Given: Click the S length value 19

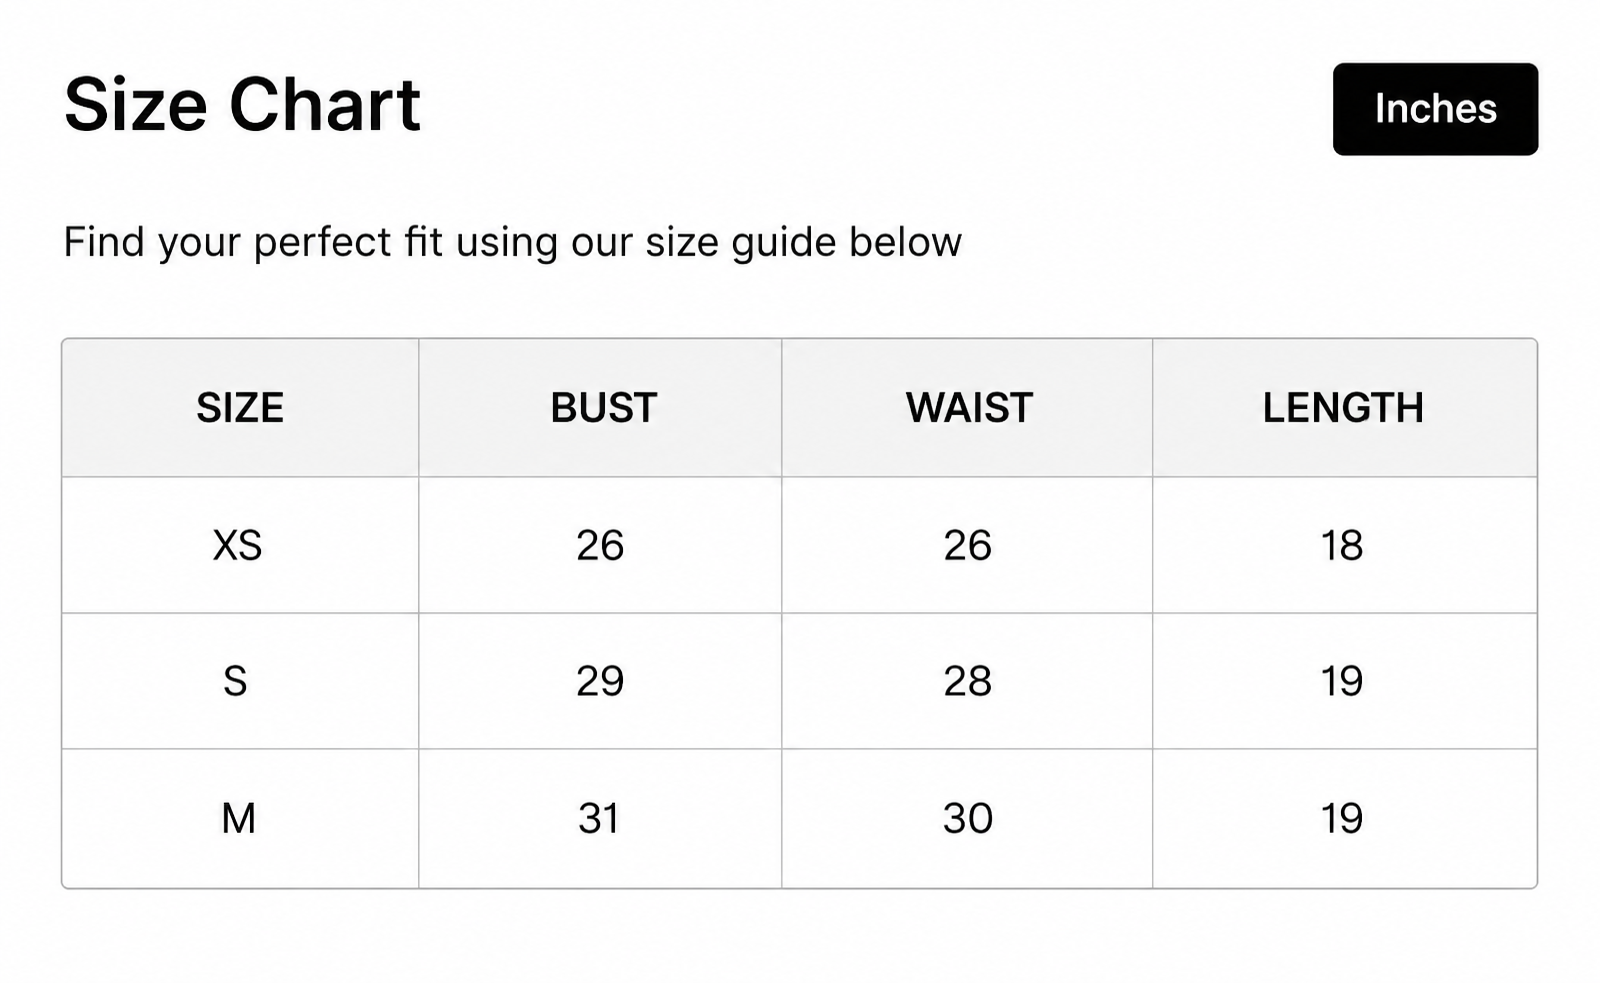Looking at the screenshot, I should coord(1342,682).
